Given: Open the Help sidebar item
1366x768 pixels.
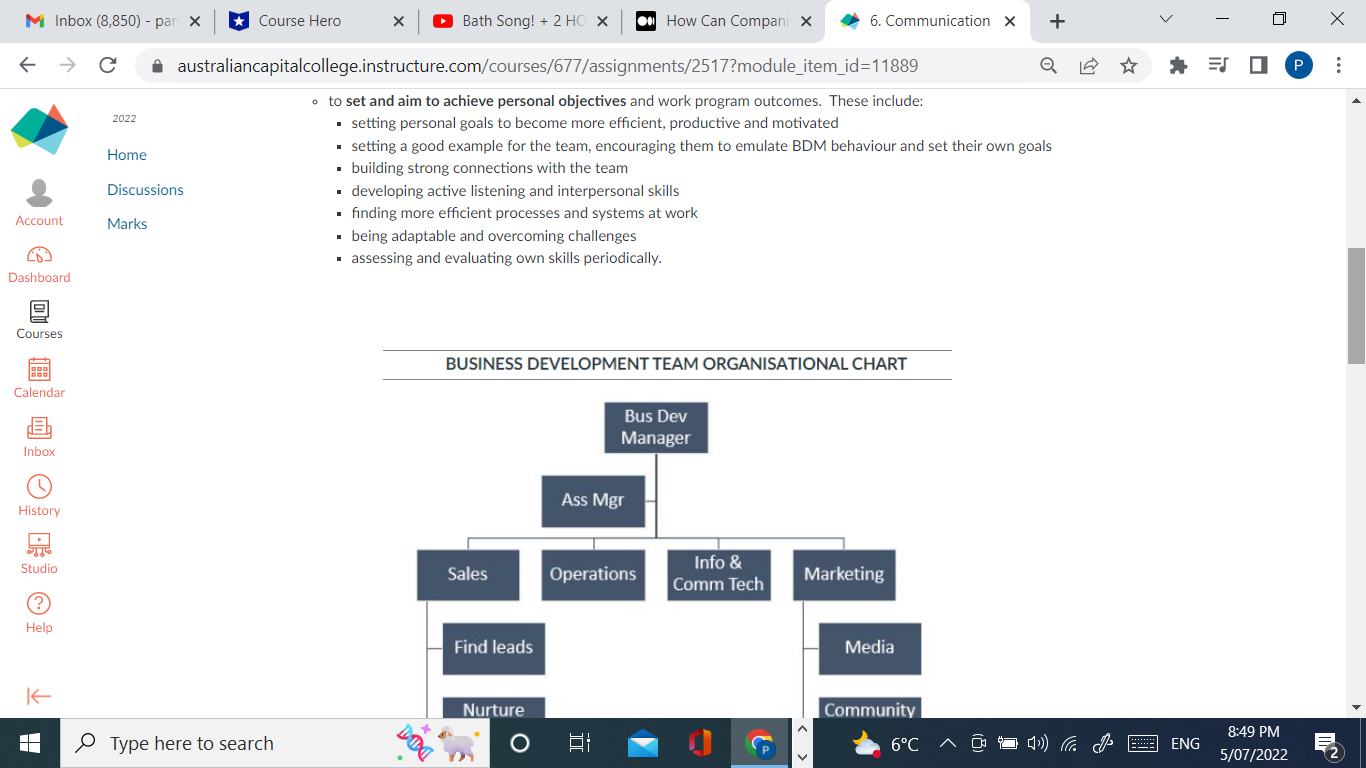Looking at the screenshot, I should [39, 613].
